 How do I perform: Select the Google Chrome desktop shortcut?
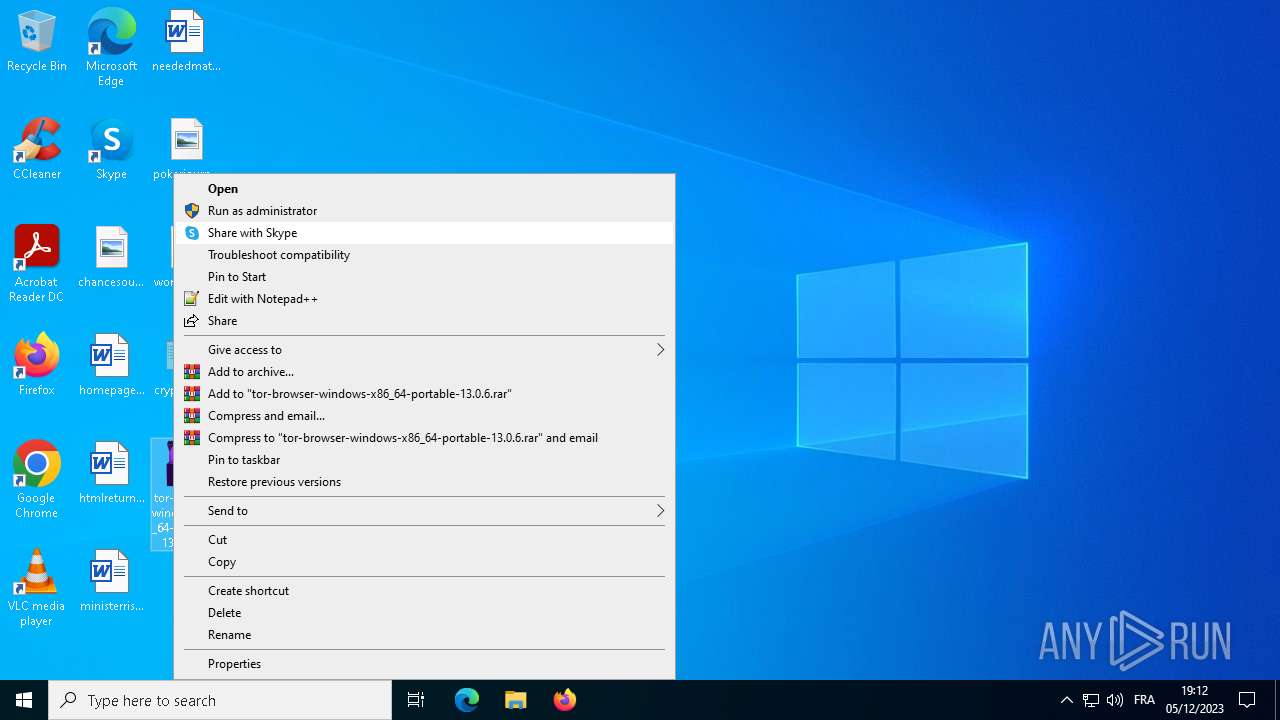pos(37,480)
